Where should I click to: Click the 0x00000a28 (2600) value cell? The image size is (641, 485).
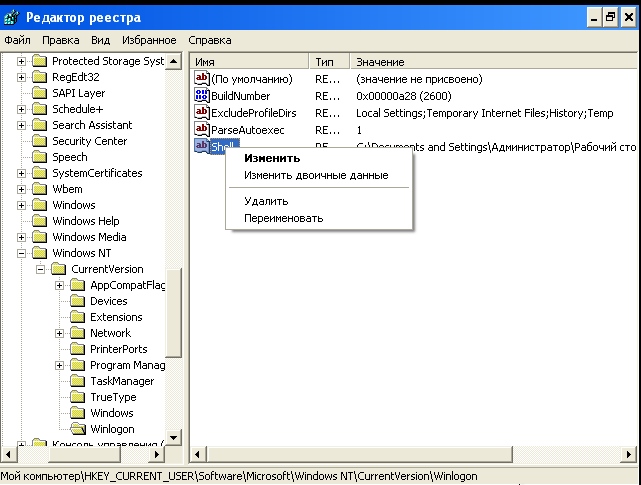point(403,96)
